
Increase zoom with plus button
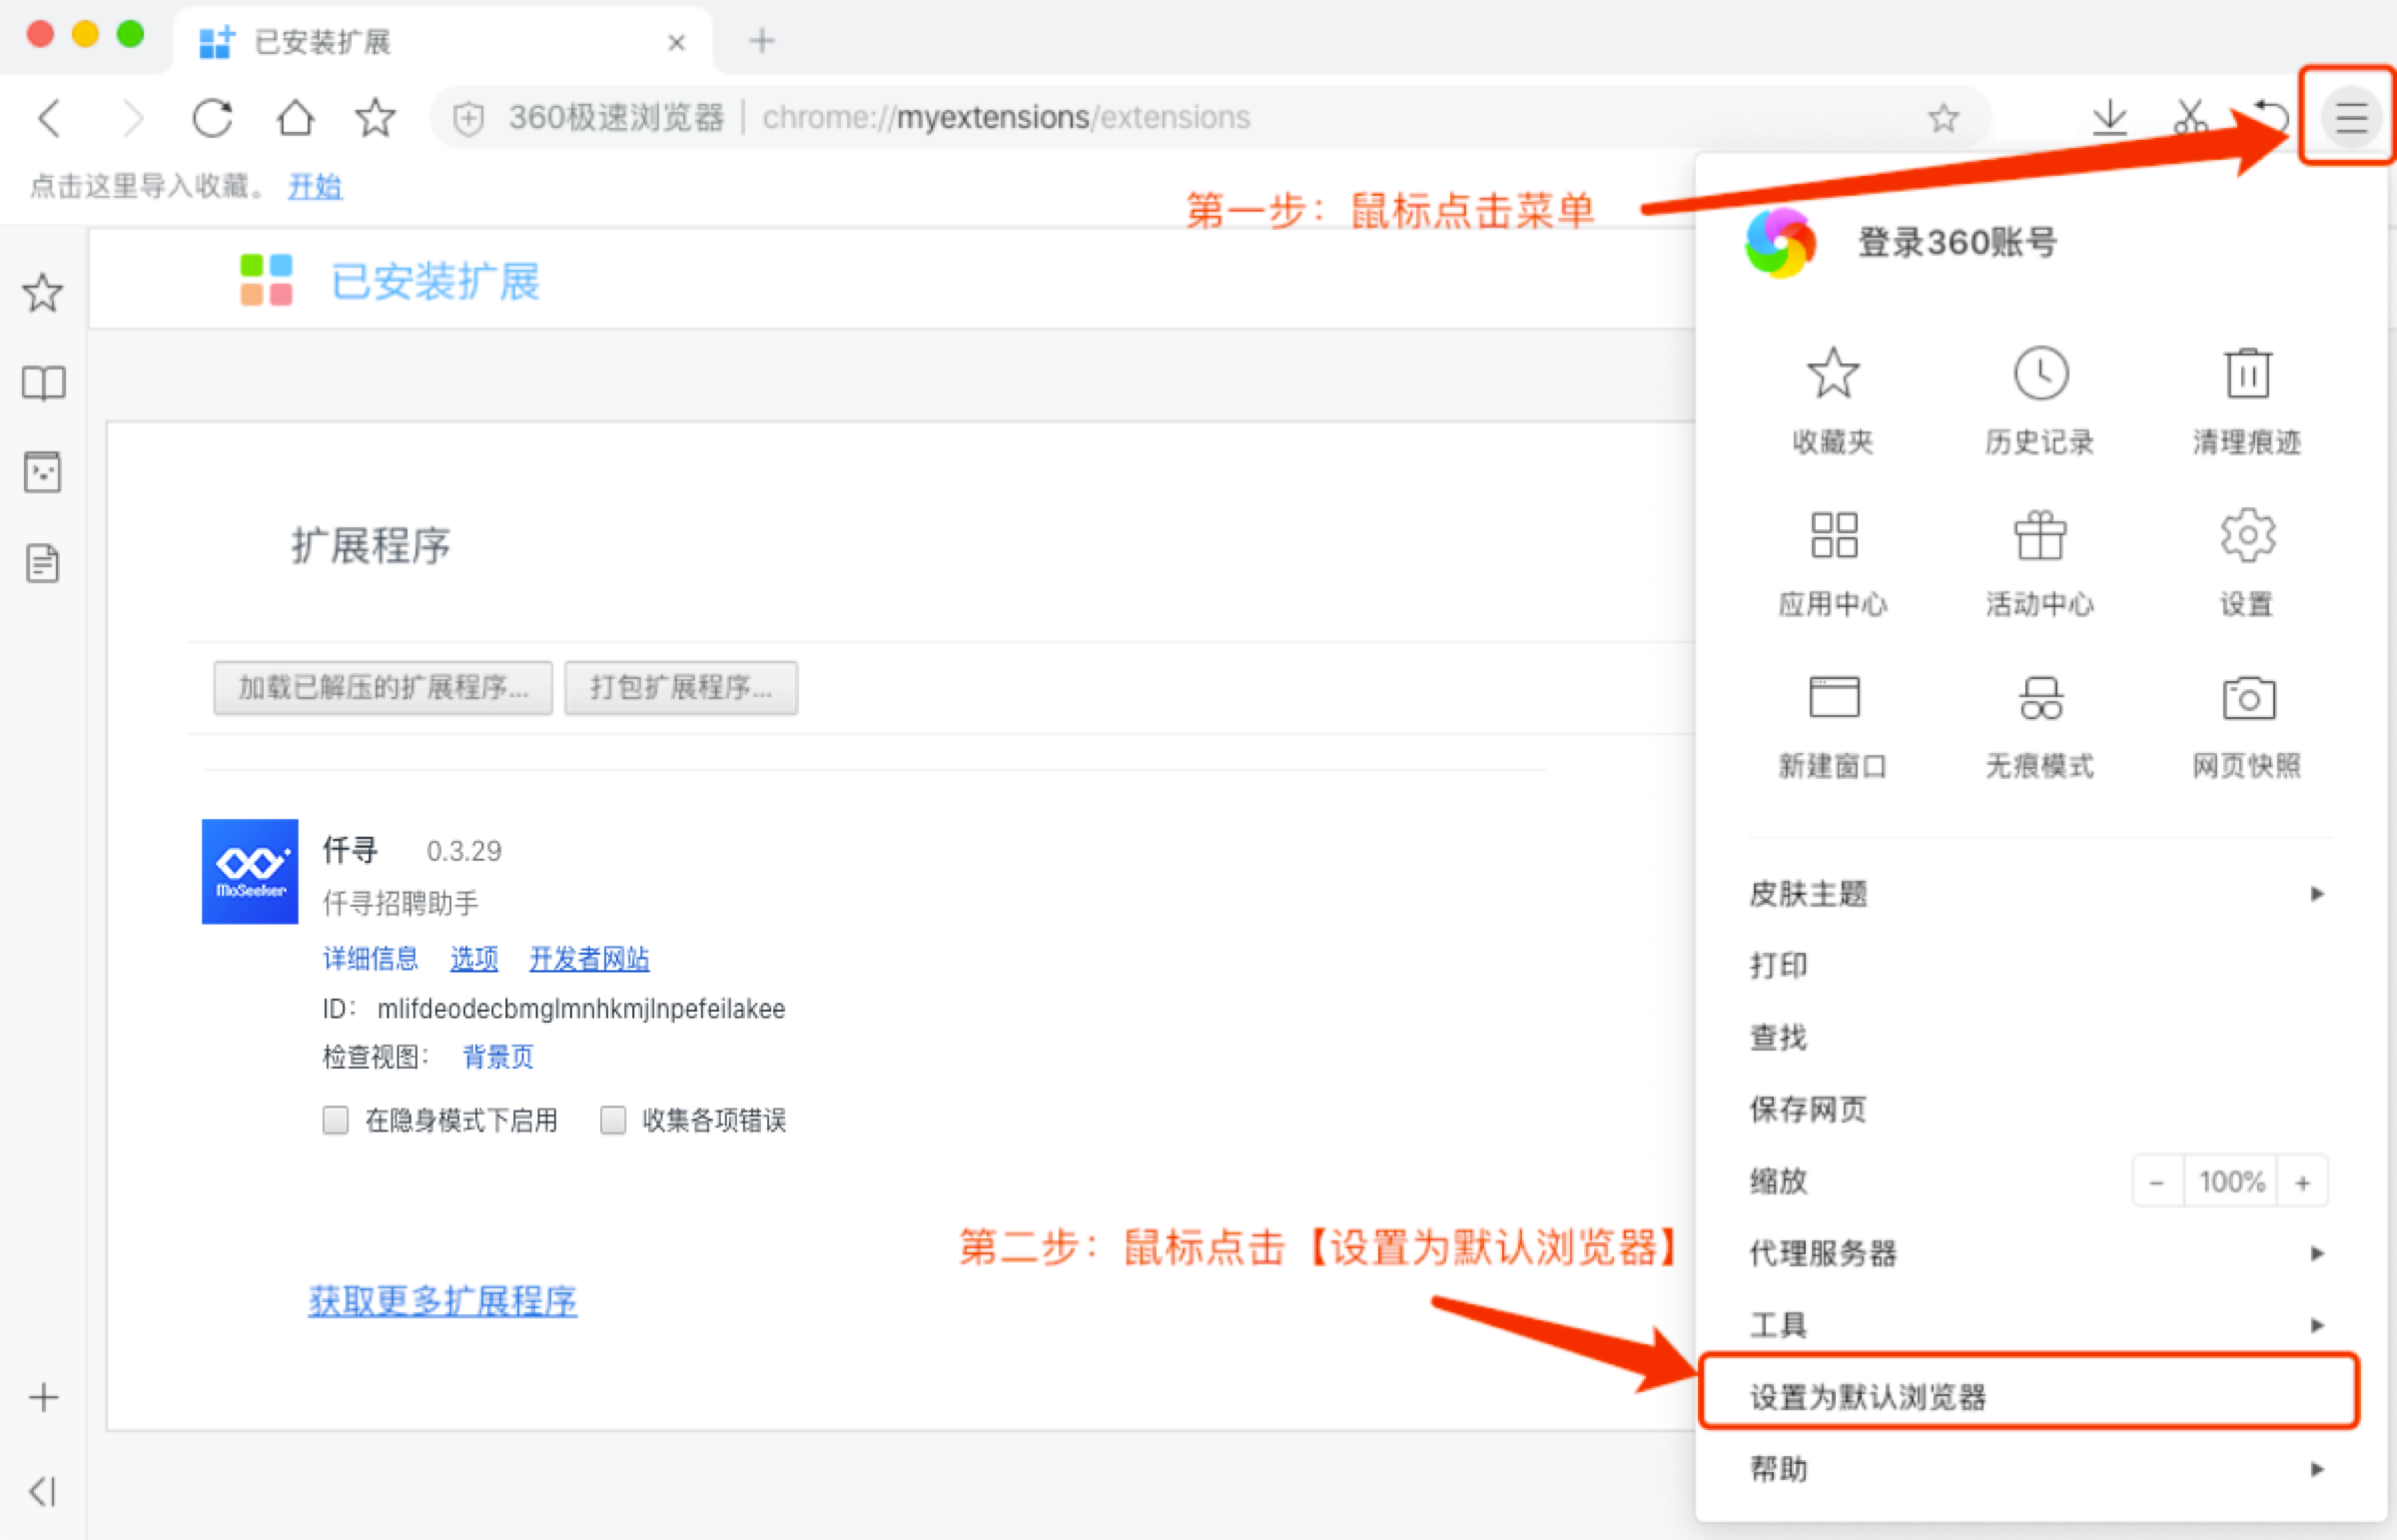pyautogui.click(x=2302, y=1182)
